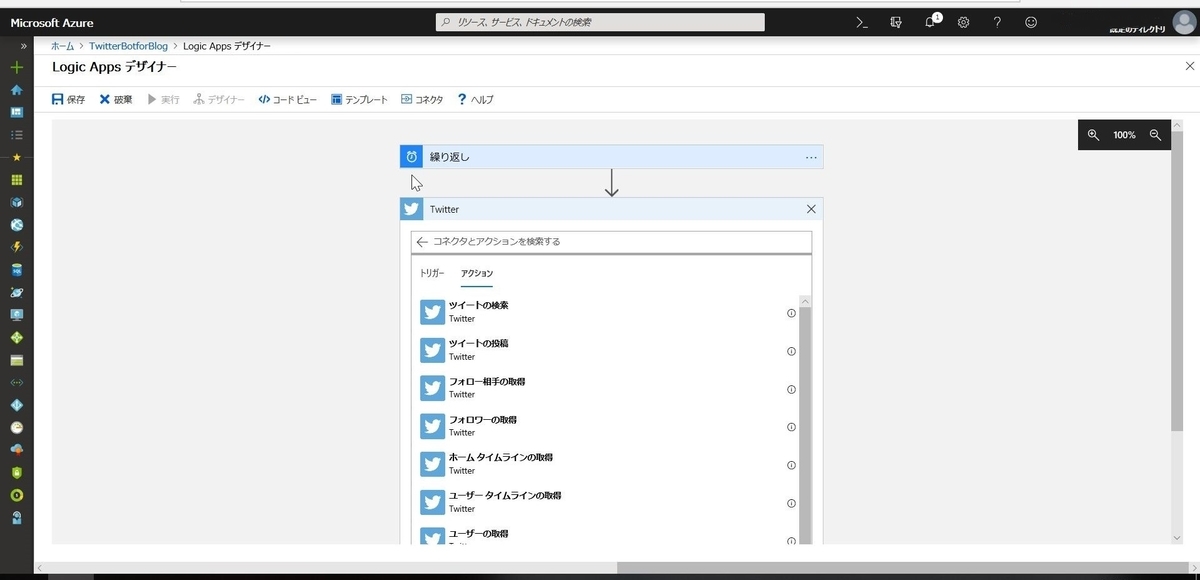Open the Dashboard icon in the sidebar
1200x580 pixels.
click(16, 112)
